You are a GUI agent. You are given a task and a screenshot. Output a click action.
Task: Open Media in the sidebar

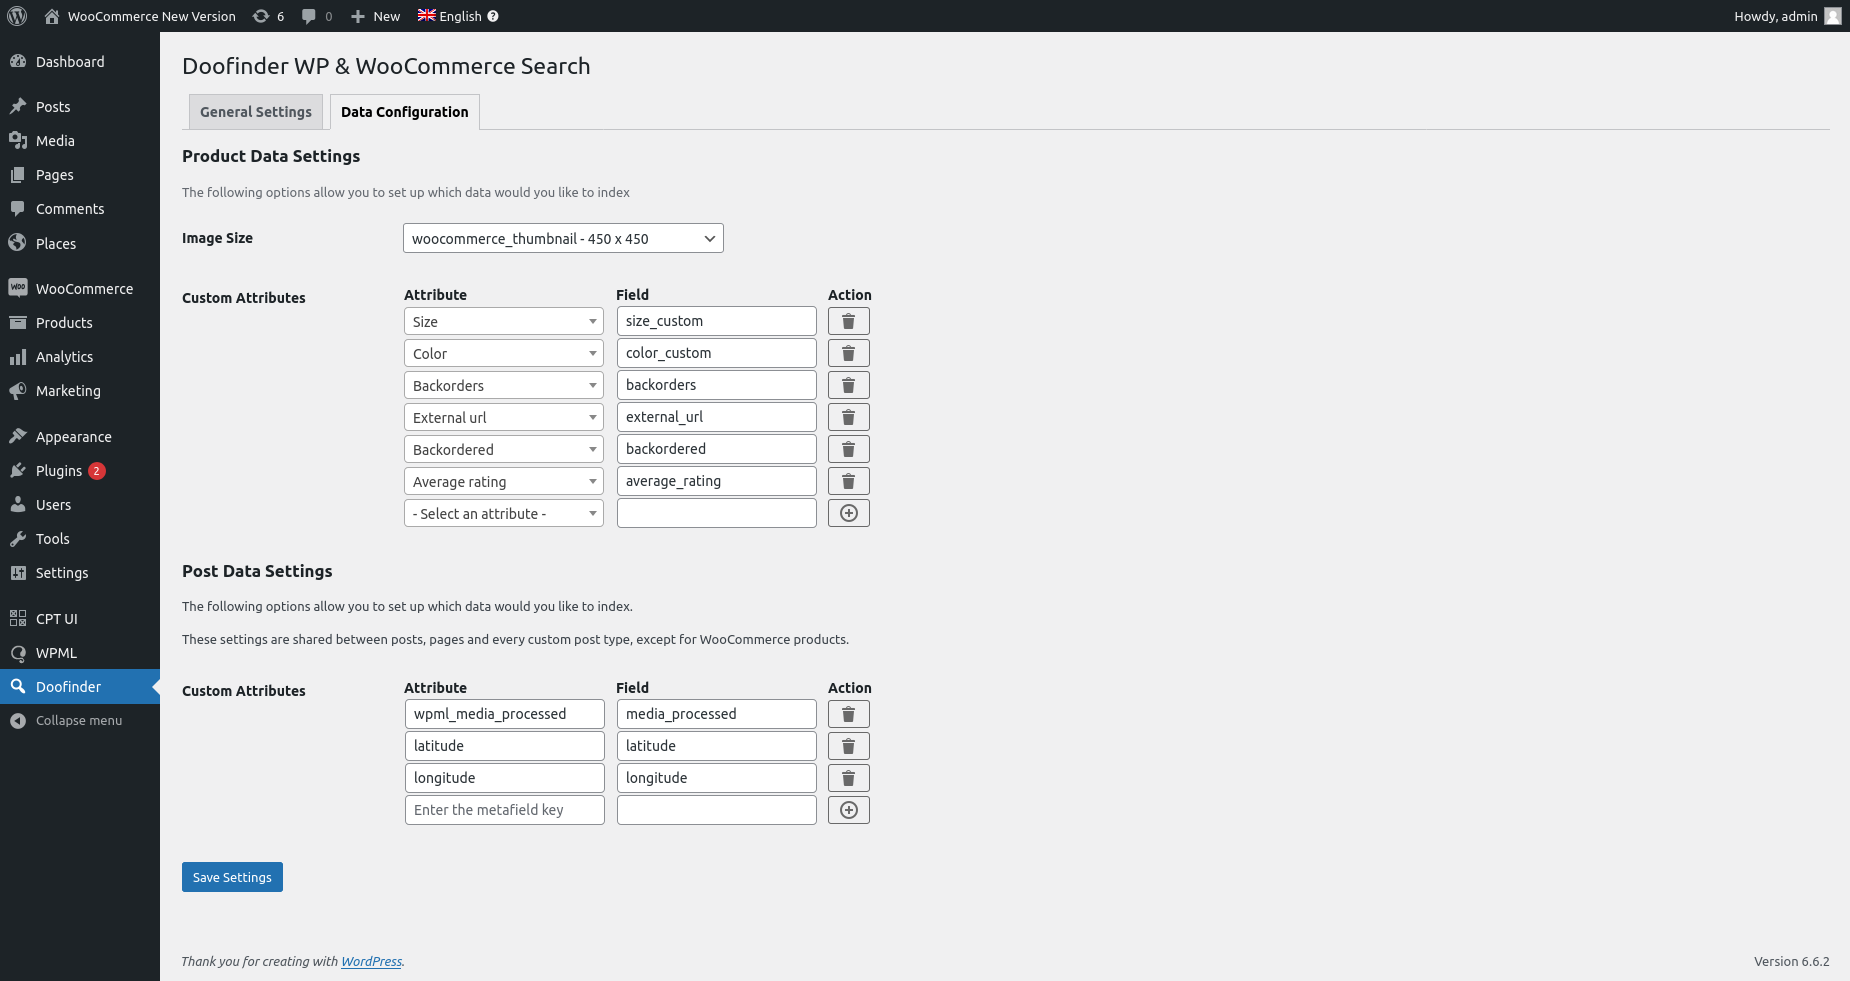coord(80,141)
